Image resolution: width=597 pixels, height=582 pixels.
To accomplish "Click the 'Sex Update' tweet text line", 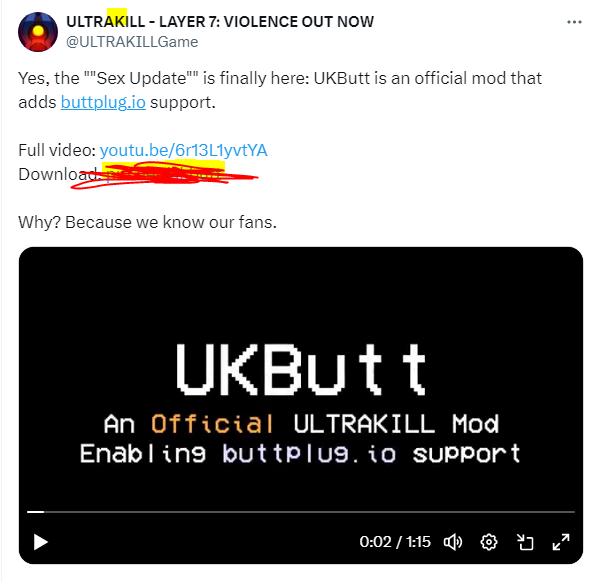I will [x=280, y=78].
